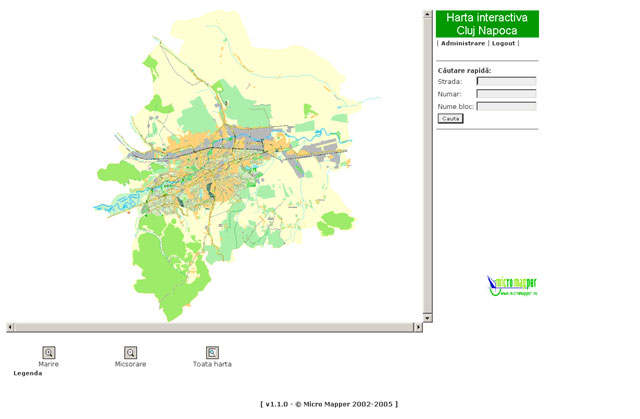Click the vertical map scrollbar track

click(x=428, y=160)
